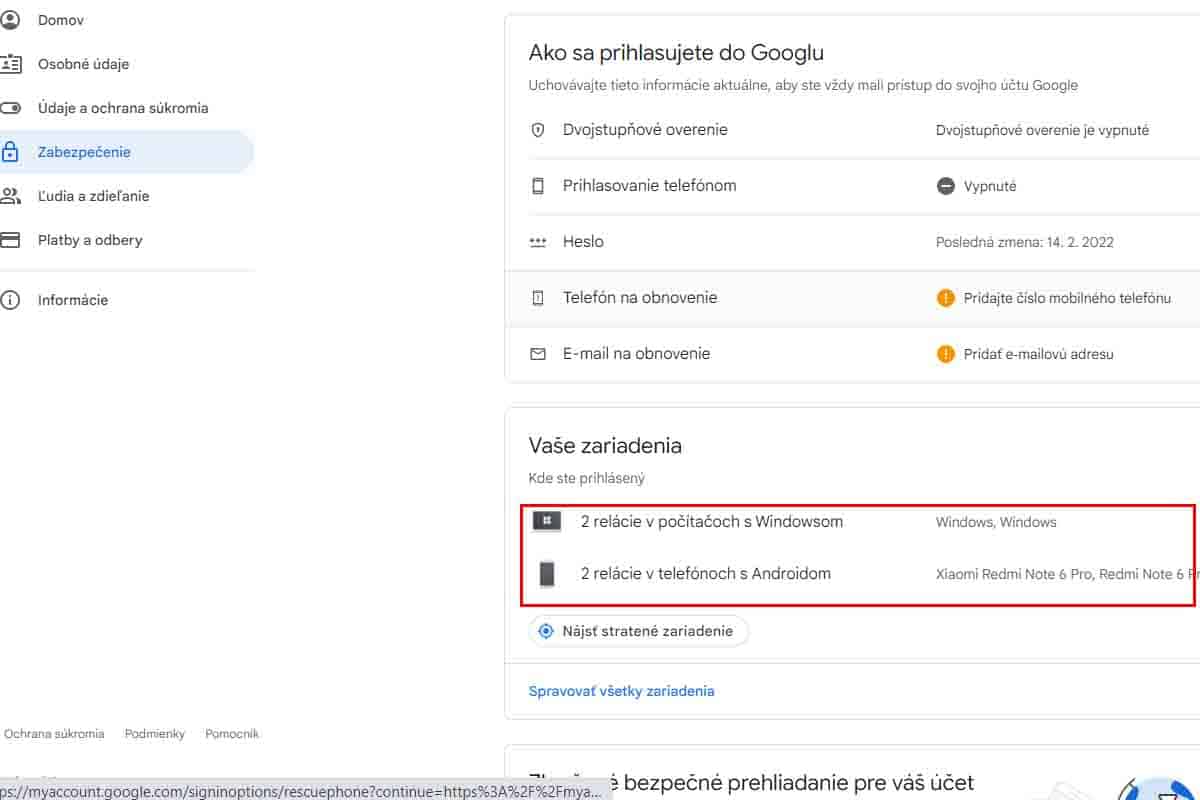Select the Zabezpečenie sidebar item
The image size is (1200, 800).
click(126, 152)
